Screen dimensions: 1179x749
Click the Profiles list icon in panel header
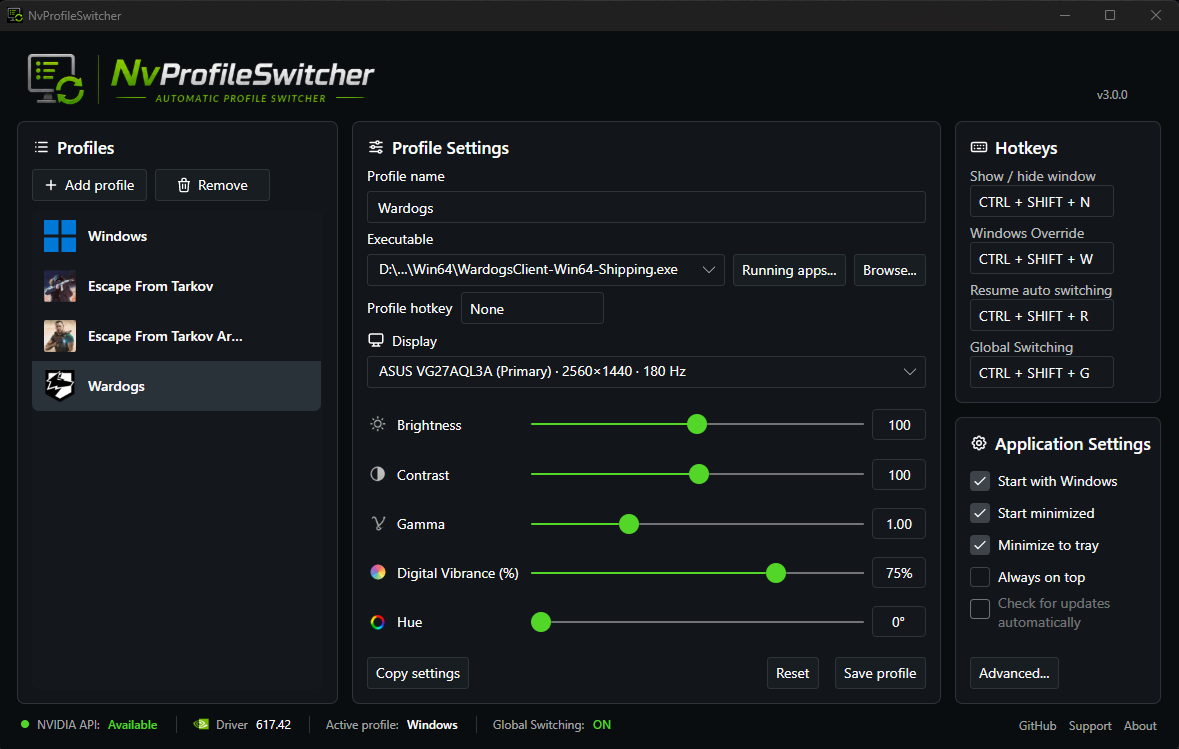click(41, 147)
